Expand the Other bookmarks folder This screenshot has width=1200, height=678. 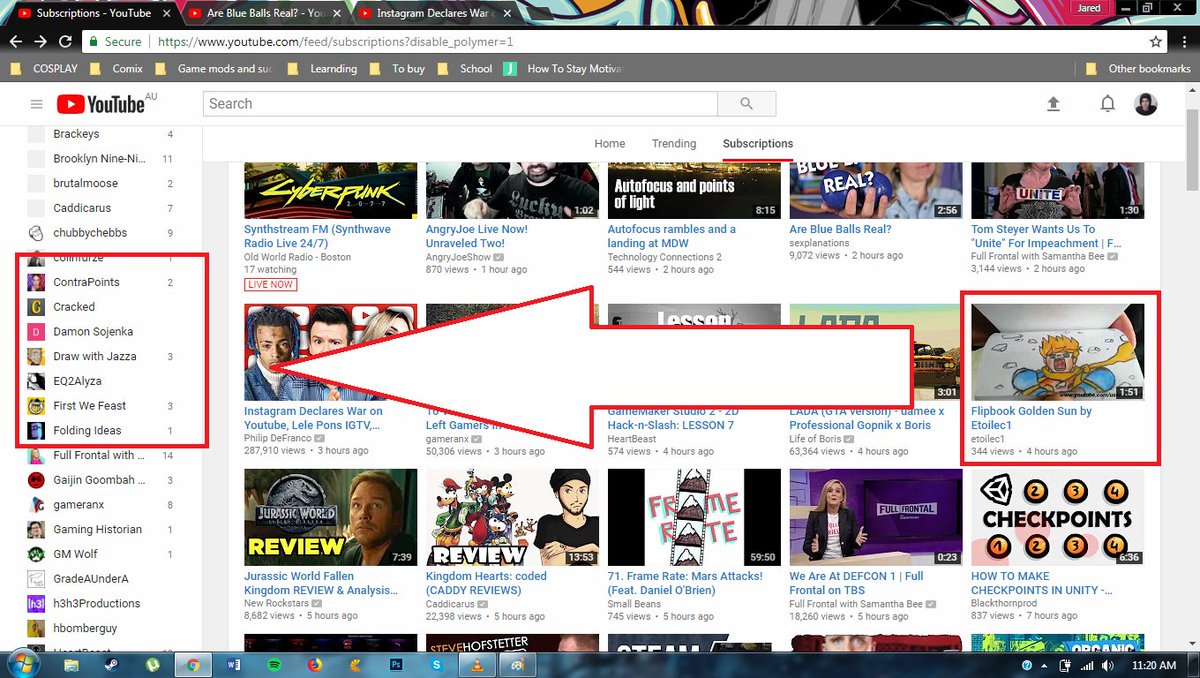1138,69
